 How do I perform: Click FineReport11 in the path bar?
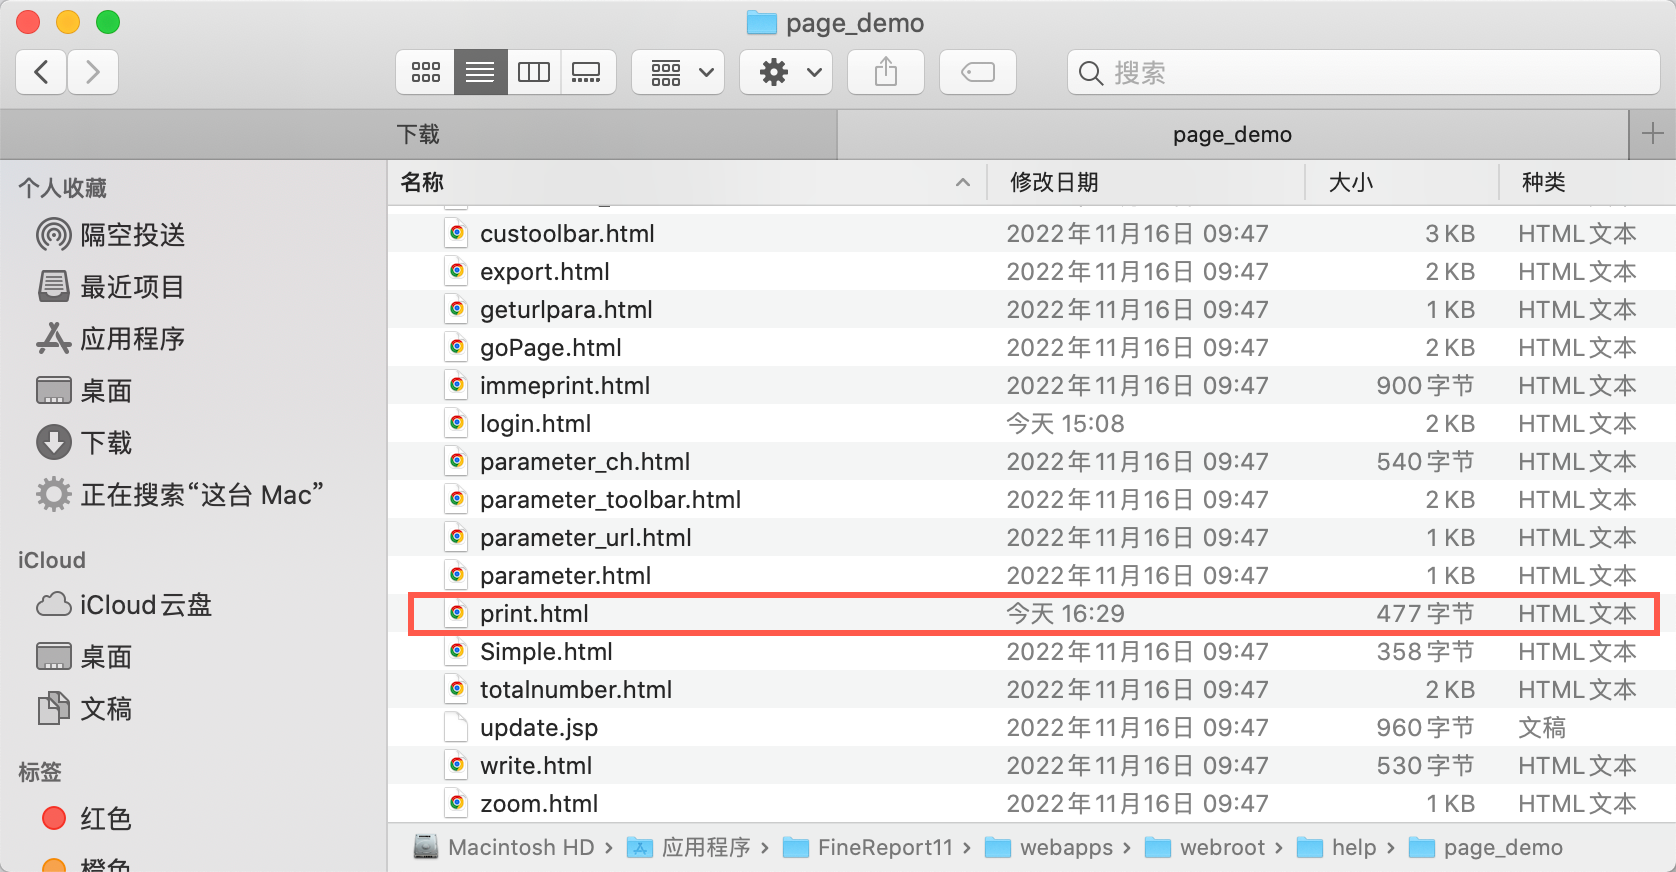coord(867,847)
